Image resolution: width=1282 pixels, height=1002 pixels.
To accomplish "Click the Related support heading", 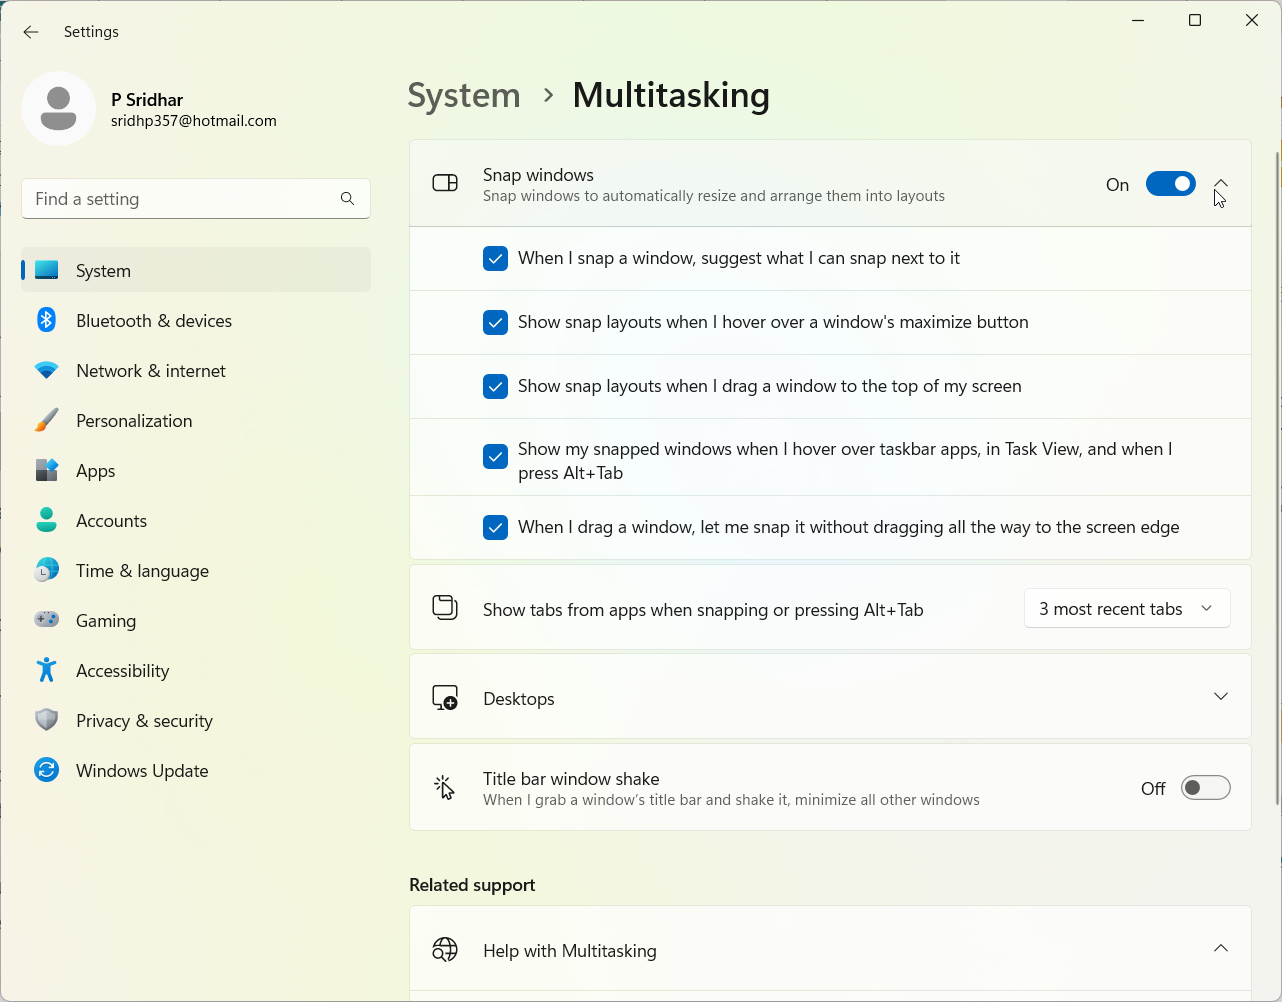I will coord(472,885).
